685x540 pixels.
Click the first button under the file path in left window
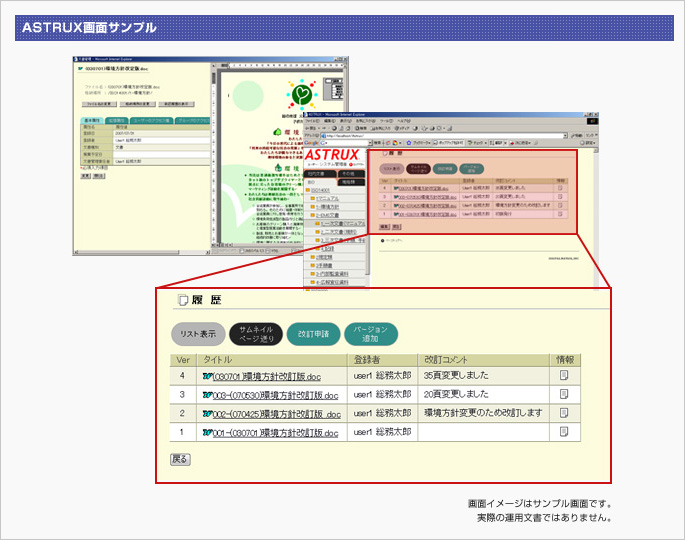(x=99, y=104)
